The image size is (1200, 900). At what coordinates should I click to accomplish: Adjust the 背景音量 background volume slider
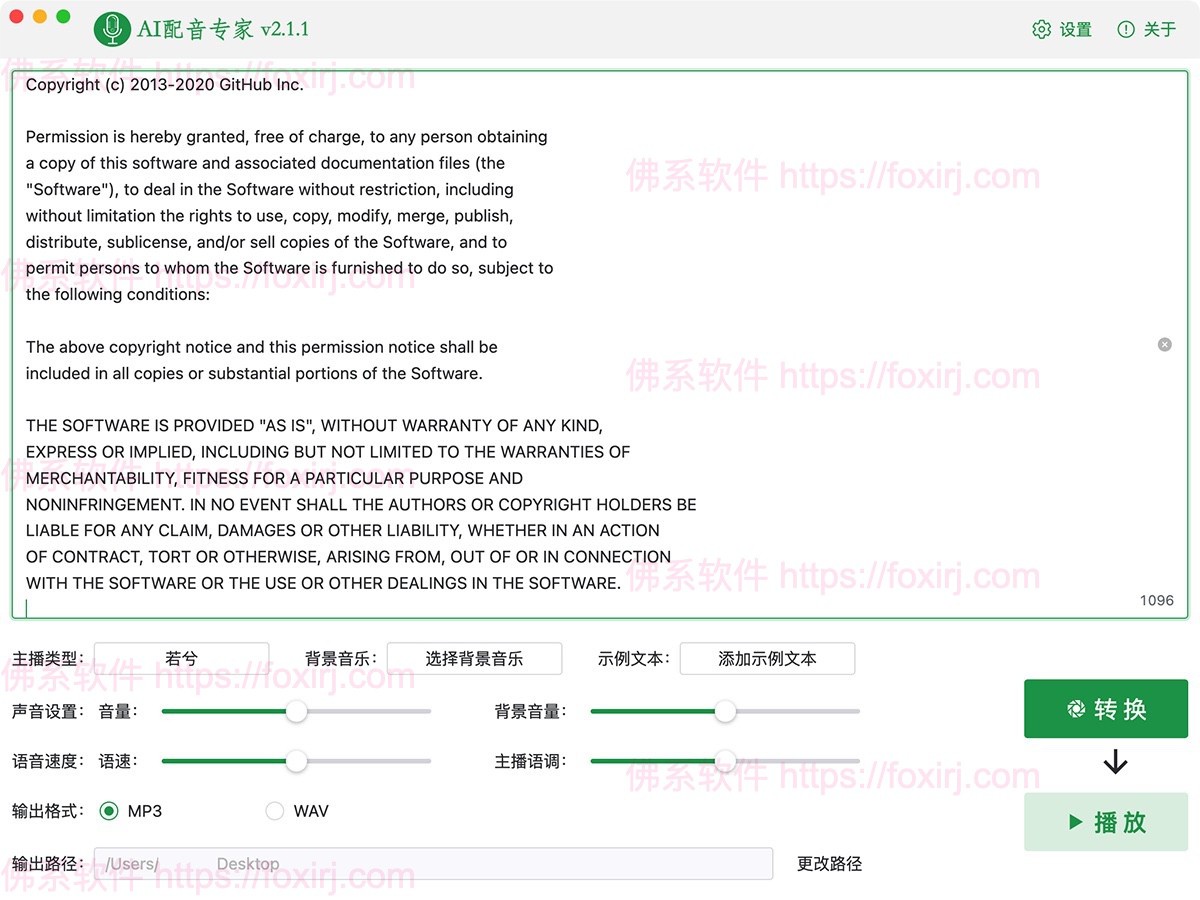coord(725,711)
